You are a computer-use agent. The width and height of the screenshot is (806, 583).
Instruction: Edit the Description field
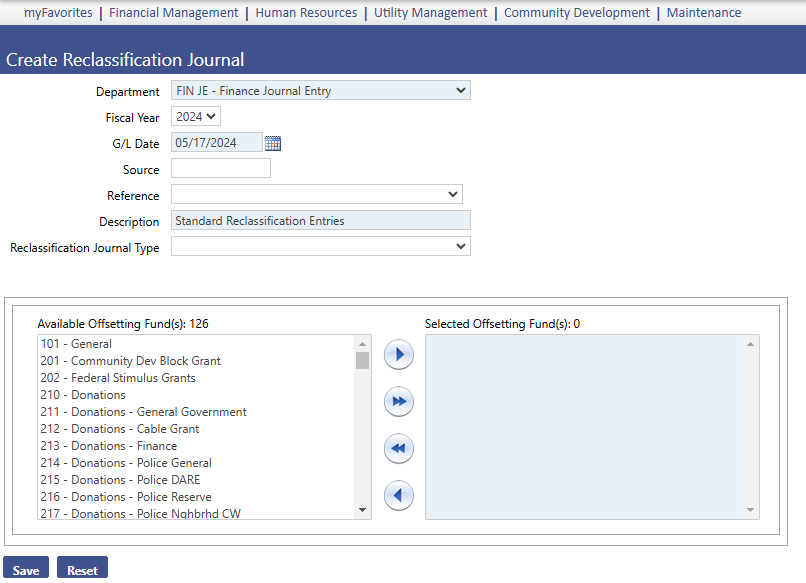click(321, 221)
